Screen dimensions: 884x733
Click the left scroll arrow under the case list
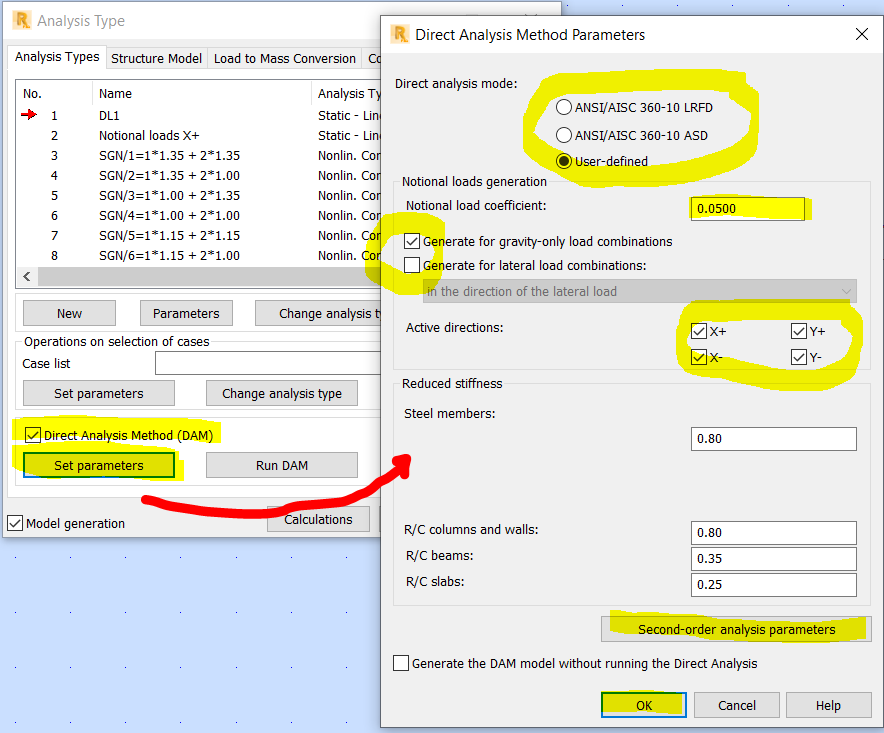click(x=26, y=276)
